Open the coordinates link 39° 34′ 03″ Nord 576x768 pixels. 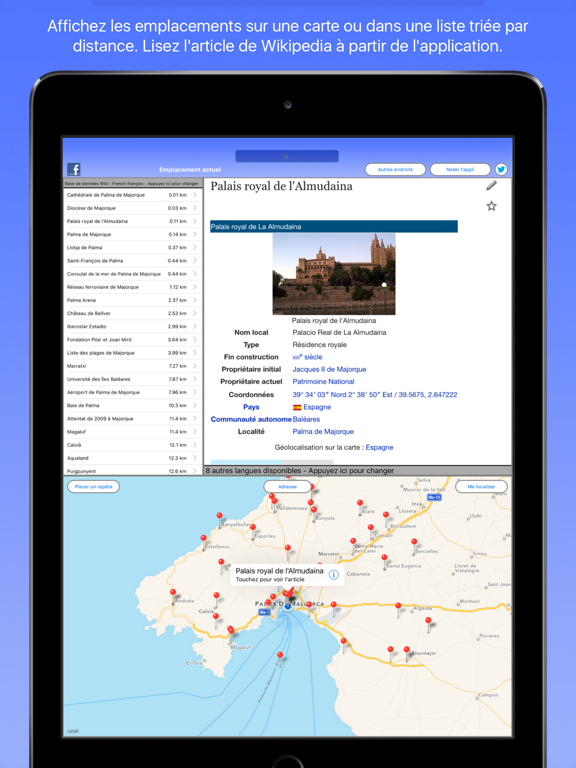[x=375, y=395]
